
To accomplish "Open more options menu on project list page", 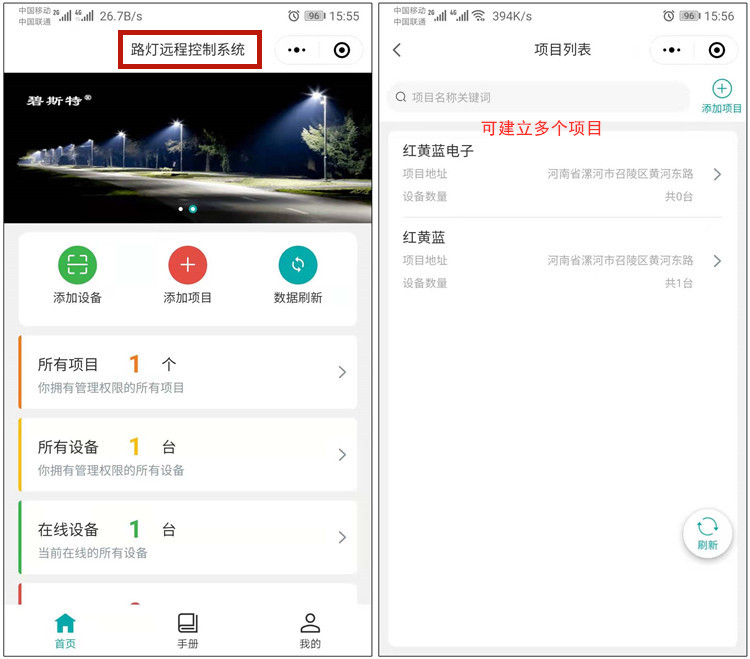I will (x=671, y=50).
